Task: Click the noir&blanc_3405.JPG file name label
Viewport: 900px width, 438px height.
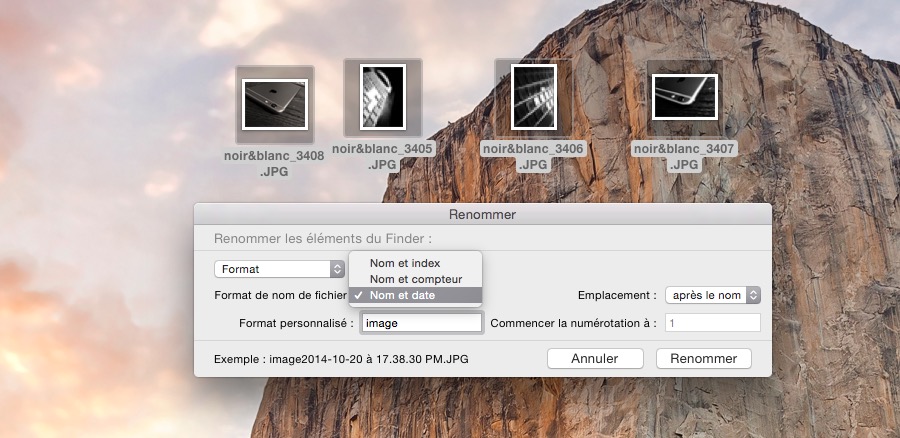Action: click(x=382, y=156)
